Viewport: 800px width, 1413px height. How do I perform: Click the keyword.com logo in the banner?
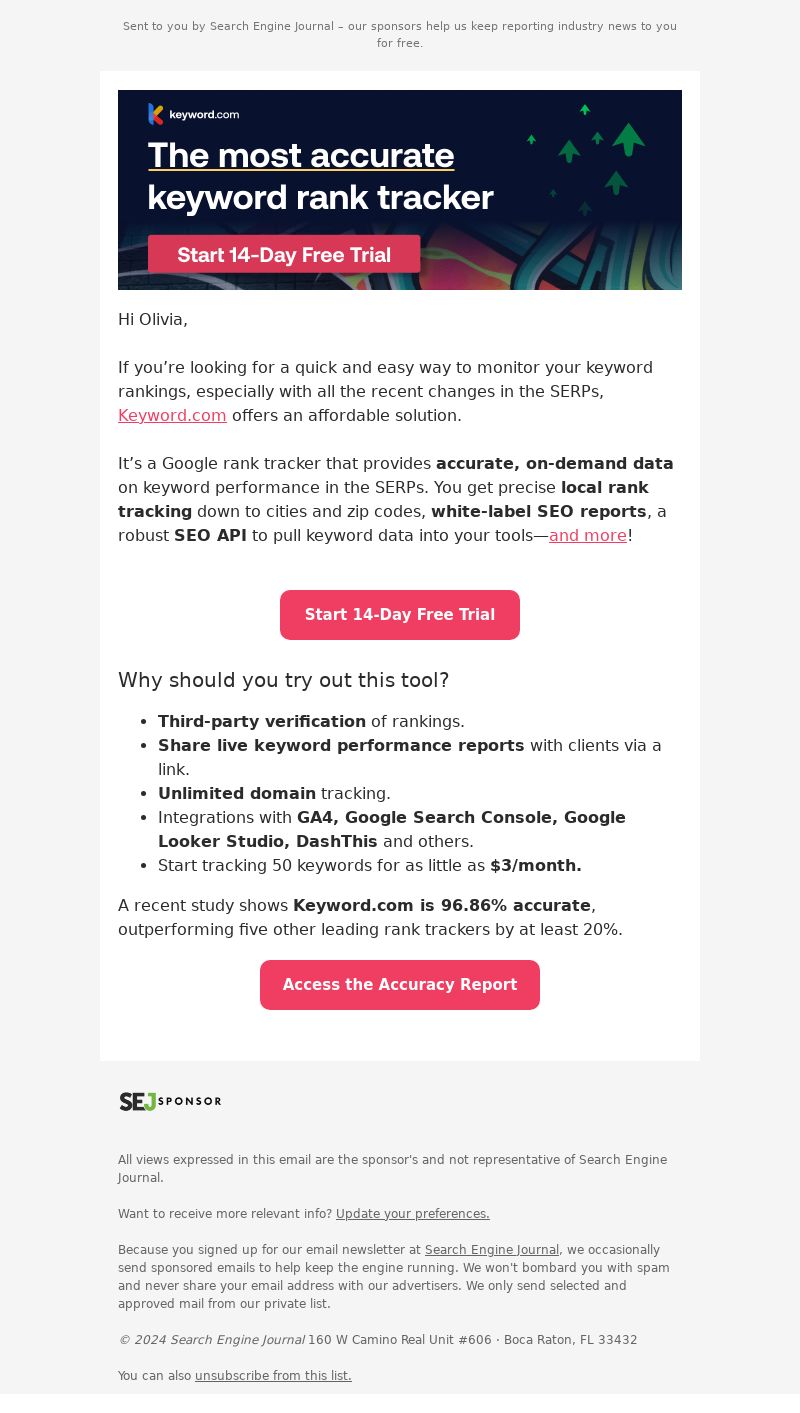click(x=194, y=114)
